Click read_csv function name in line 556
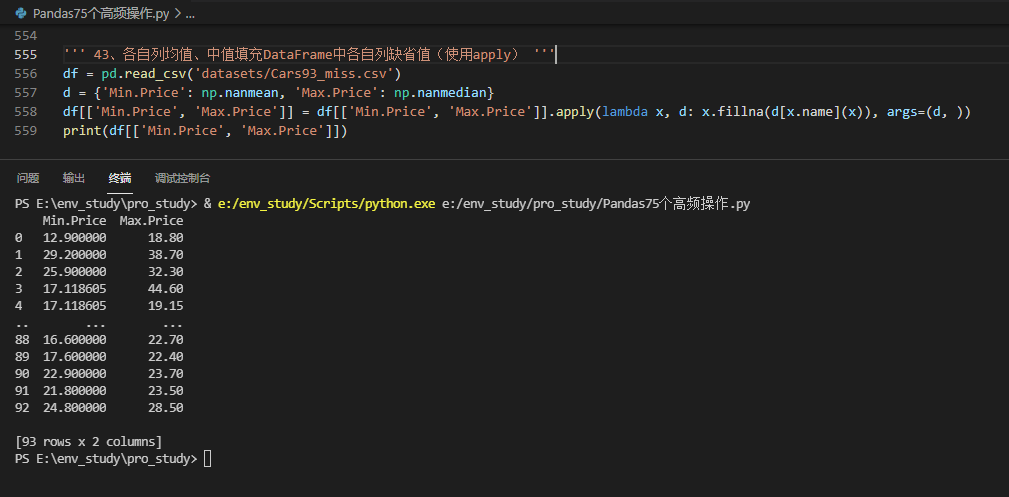The width and height of the screenshot is (1009, 497). click(155, 73)
